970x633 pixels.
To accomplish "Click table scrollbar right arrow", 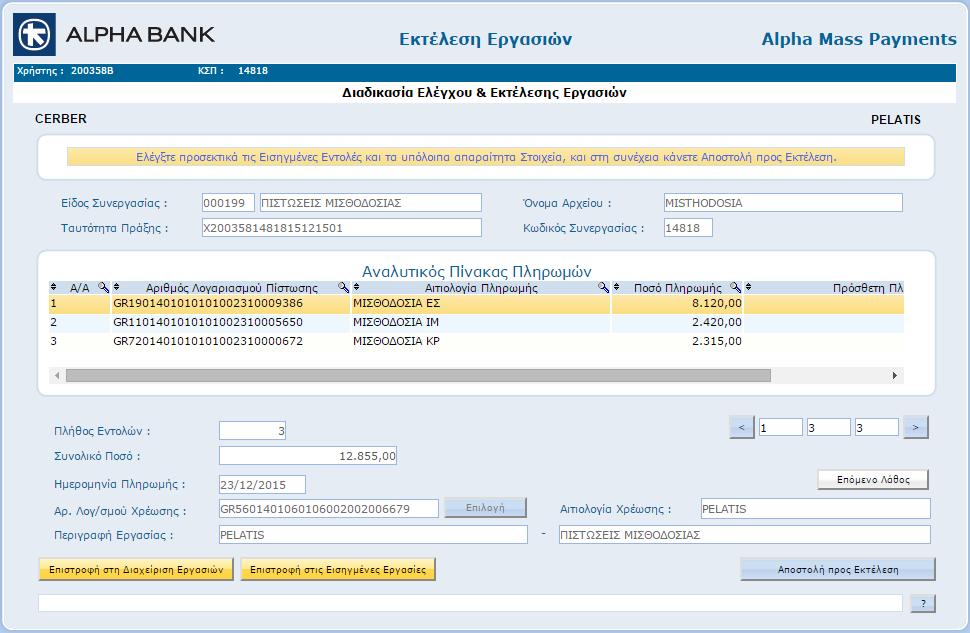I will coord(895,376).
